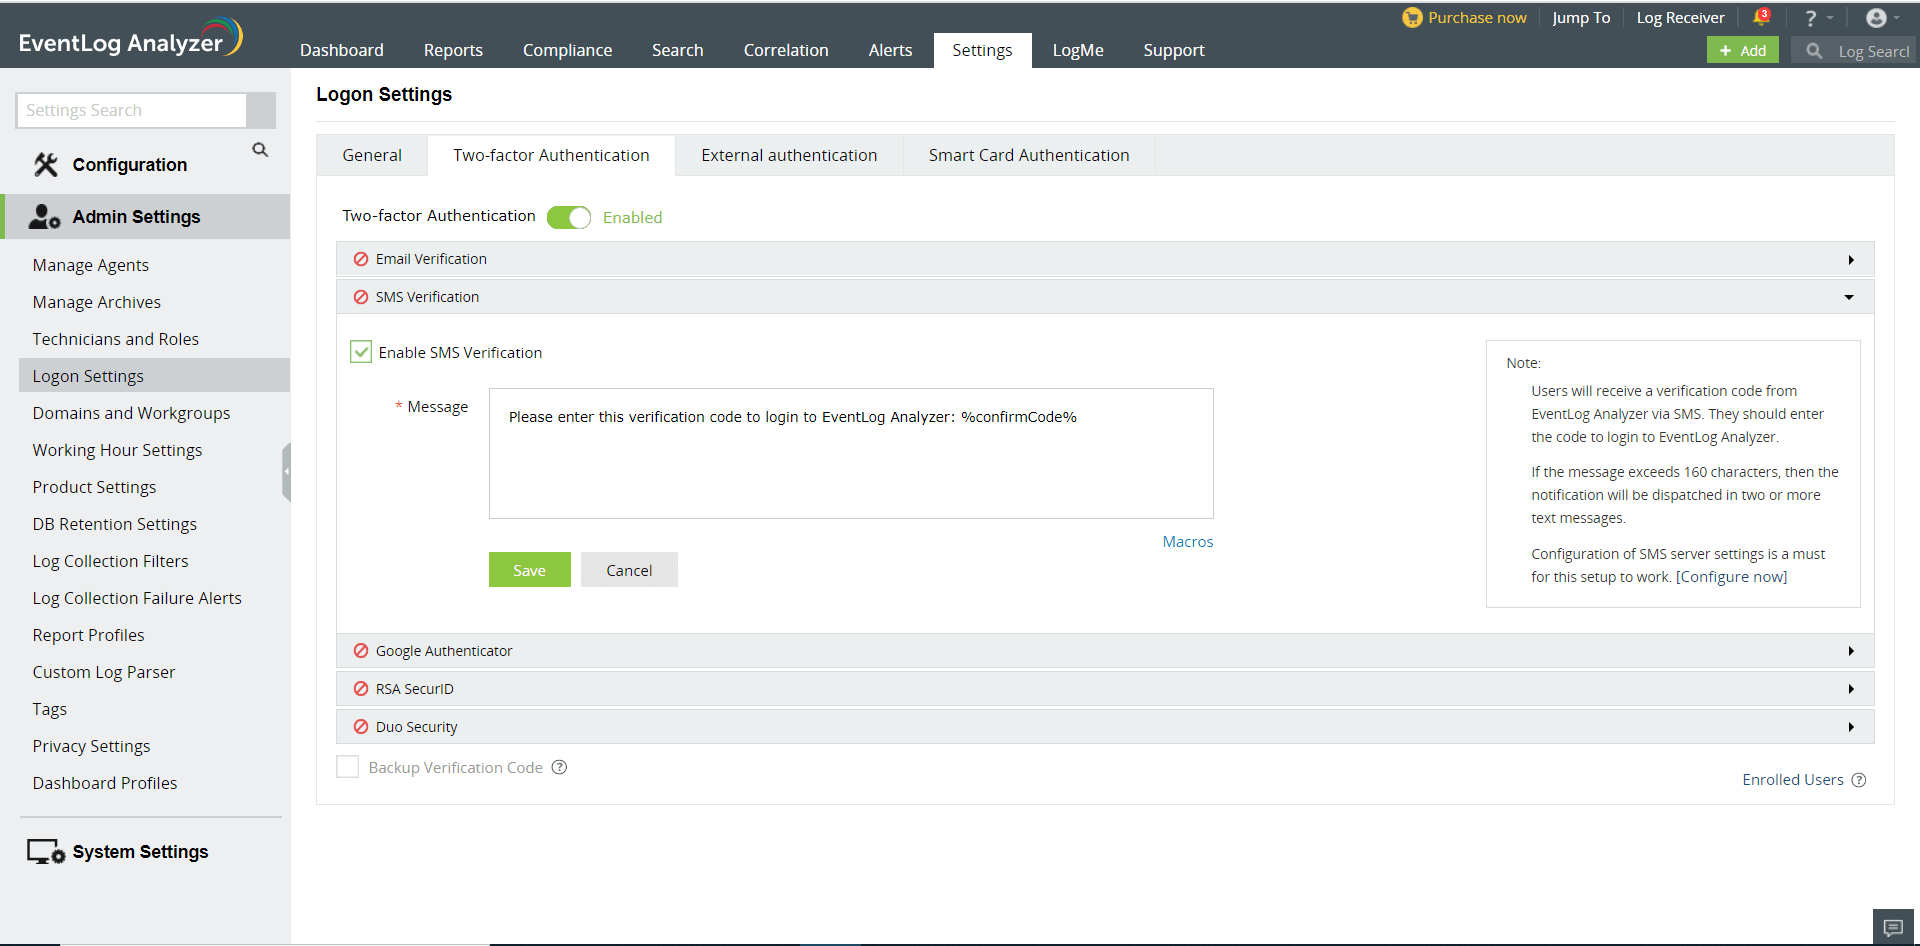Click the Configure now link
Screen dimensions: 1920x946
coord(1731,577)
